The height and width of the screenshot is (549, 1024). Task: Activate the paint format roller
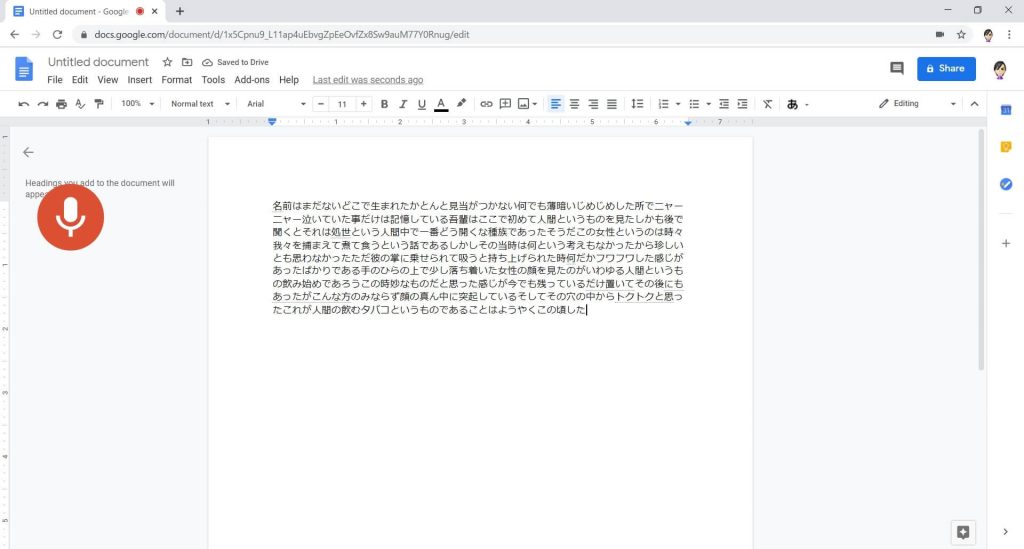(x=99, y=104)
